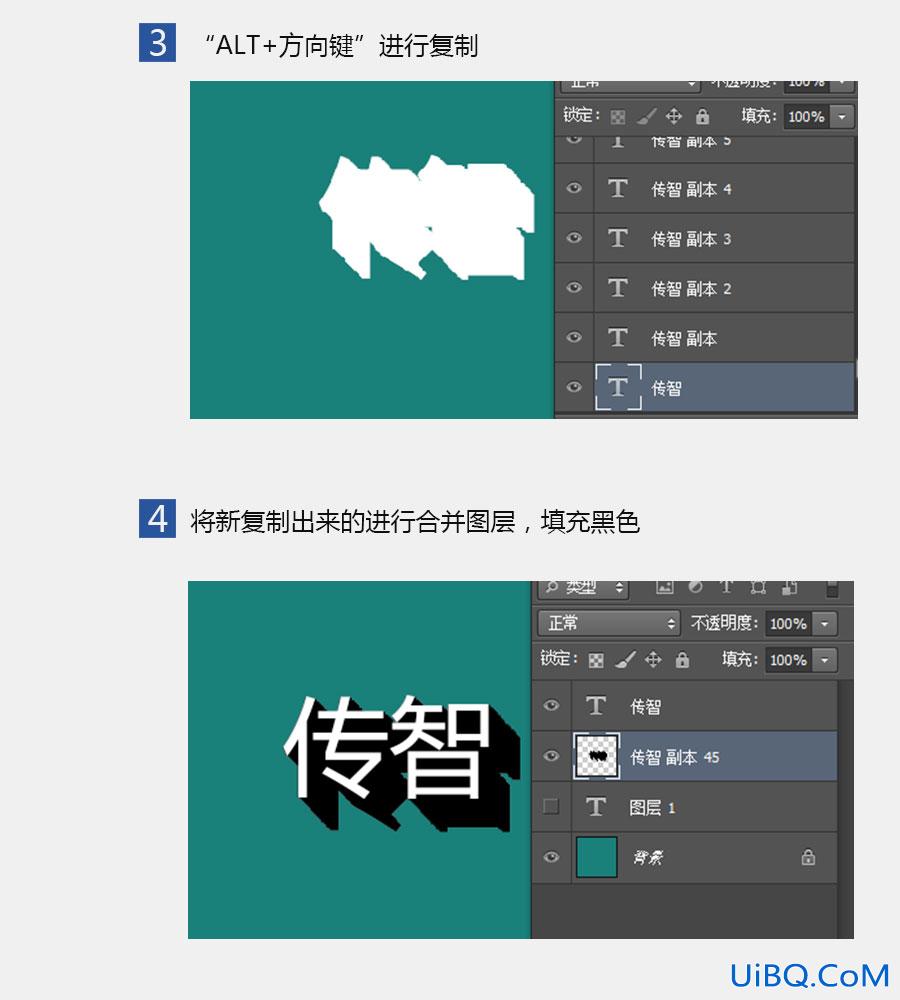Viewport: 900px width, 1000px height.
Task: Hide the 传智 副本 3 layer
Action: pyautogui.click(x=574, y=238)
